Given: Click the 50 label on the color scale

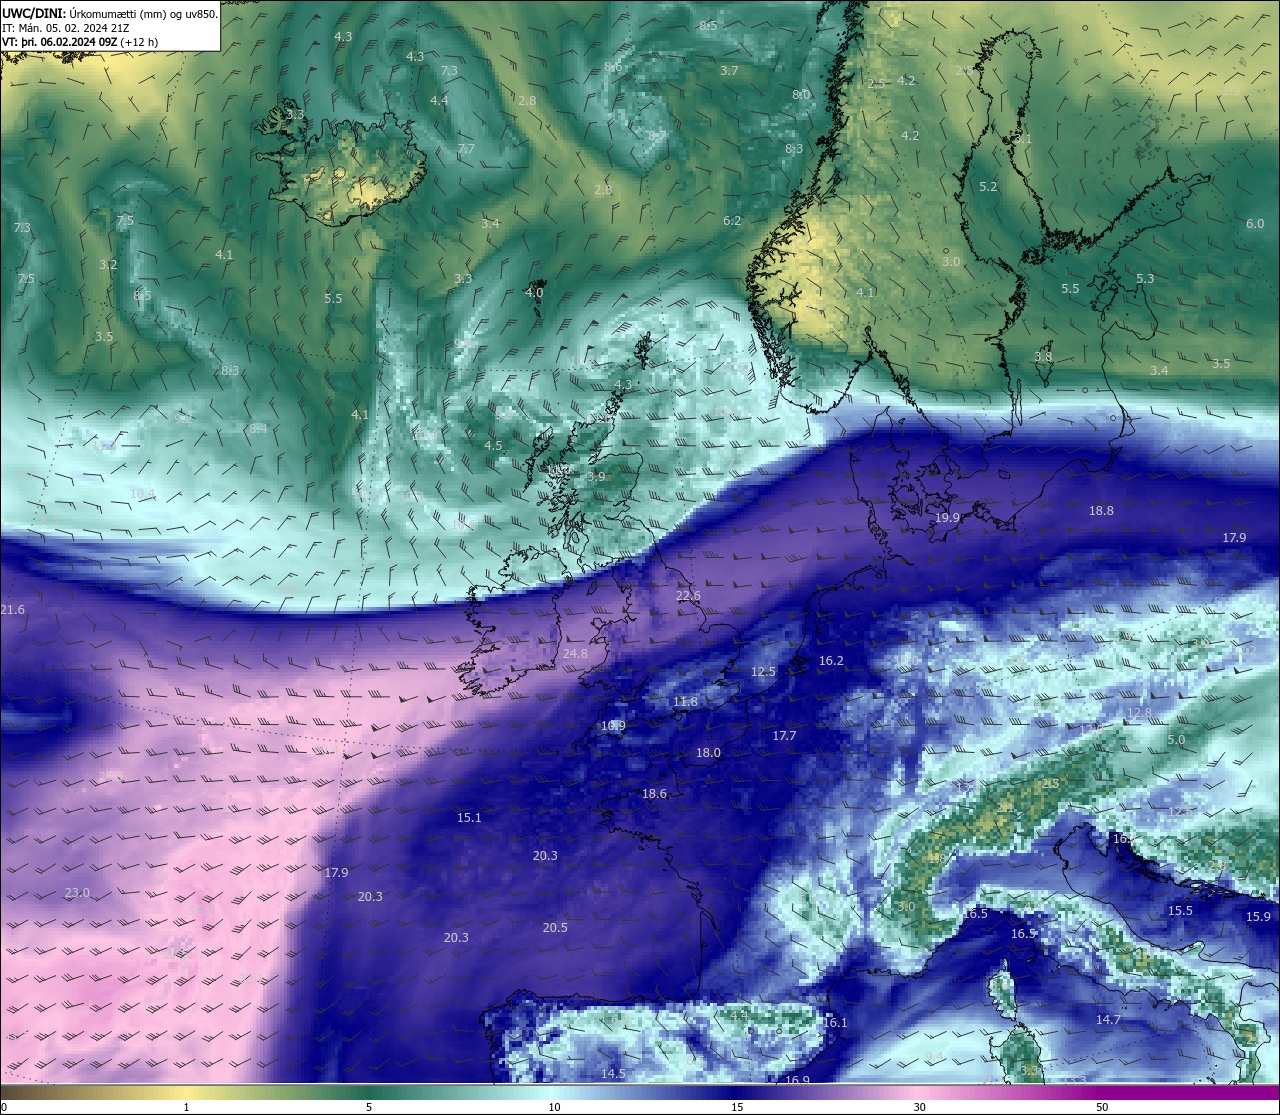Looking at the screenshot, I should click(1102, 1107).
